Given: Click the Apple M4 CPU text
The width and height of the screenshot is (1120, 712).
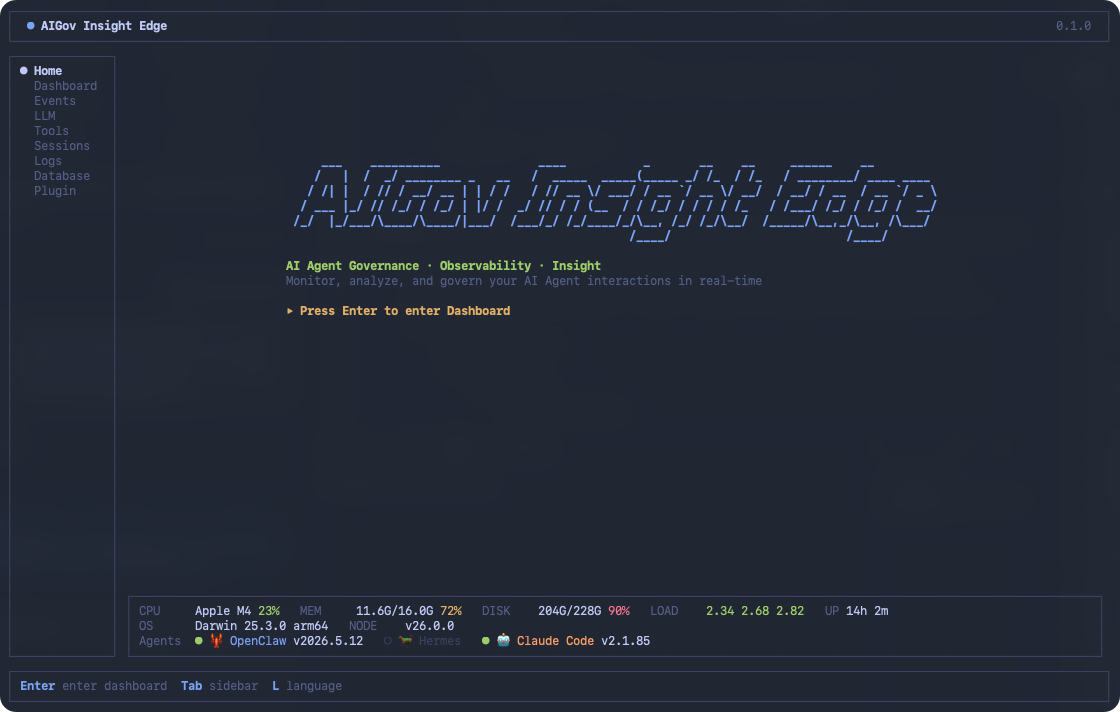Looking at the screenshot, I should 223,611.
